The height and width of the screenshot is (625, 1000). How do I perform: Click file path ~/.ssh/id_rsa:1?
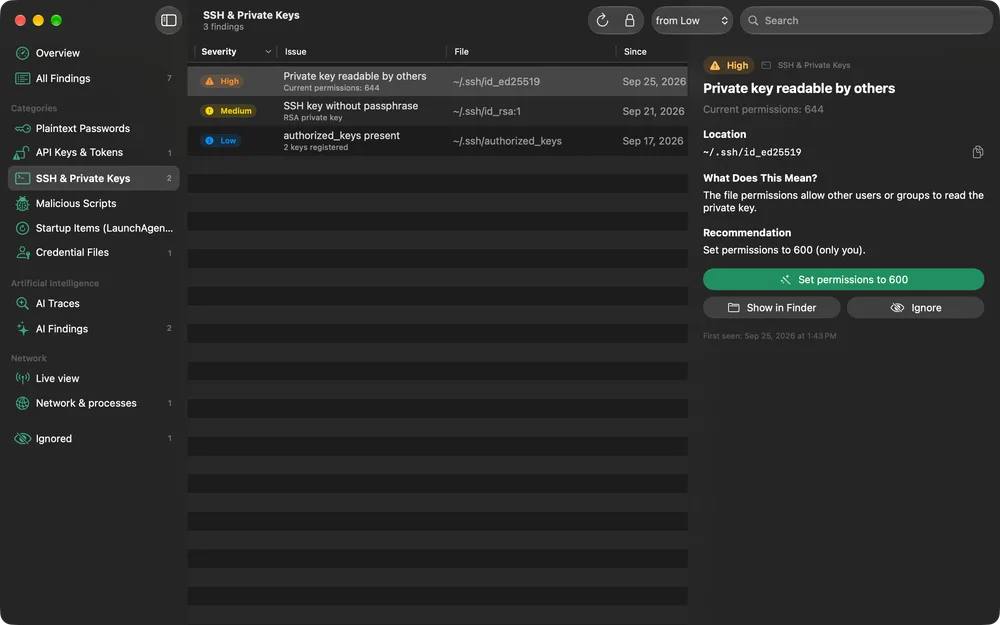pos(487,111)
